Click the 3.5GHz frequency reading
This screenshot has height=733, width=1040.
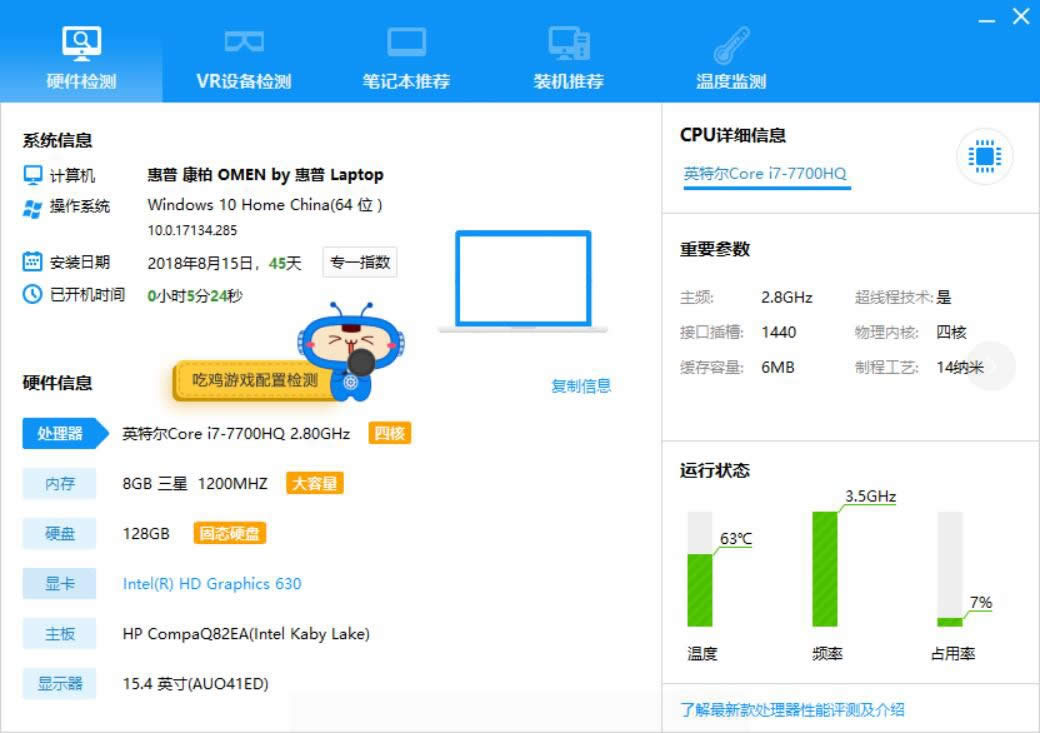pyautogui.click(x=870, y=496)
